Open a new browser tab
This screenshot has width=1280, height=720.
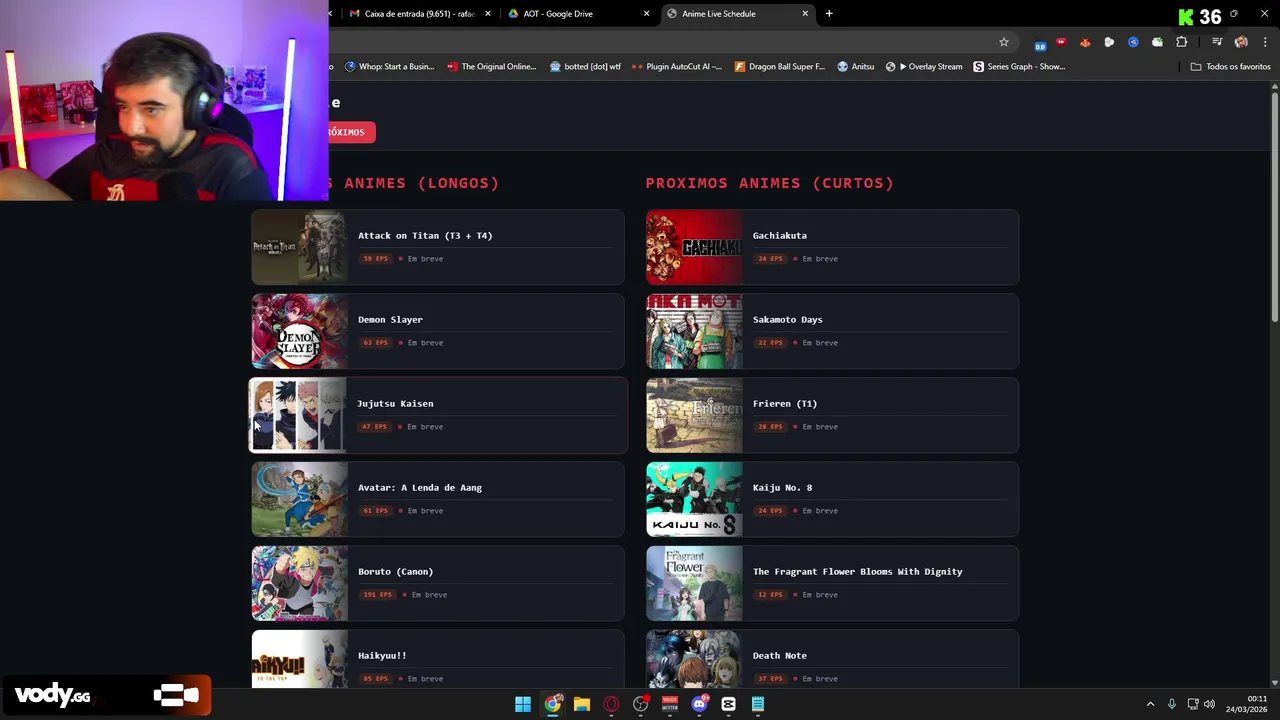tap(829, 14)
